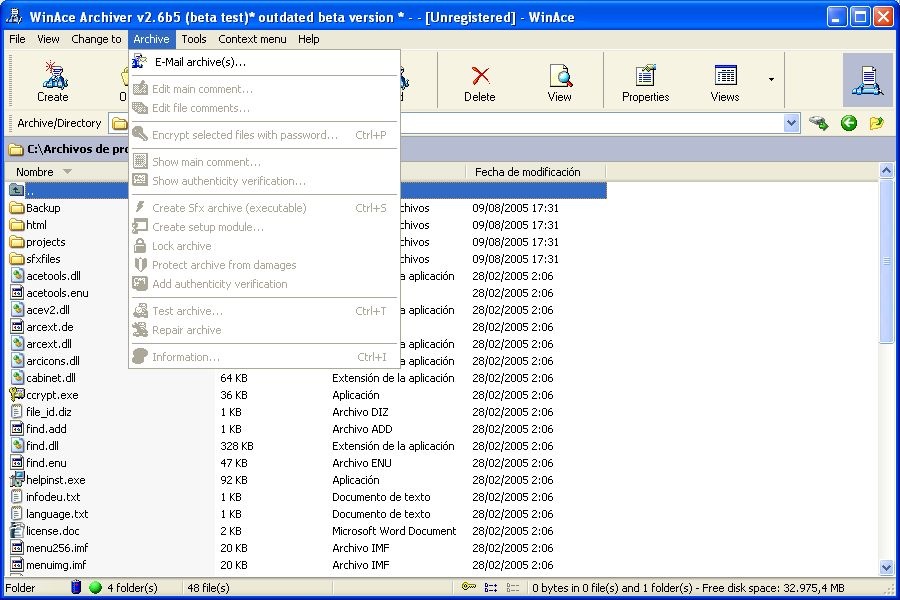Click the network drive icon beside address bar
The image size is (900, 600).
[x=820, y=123]
